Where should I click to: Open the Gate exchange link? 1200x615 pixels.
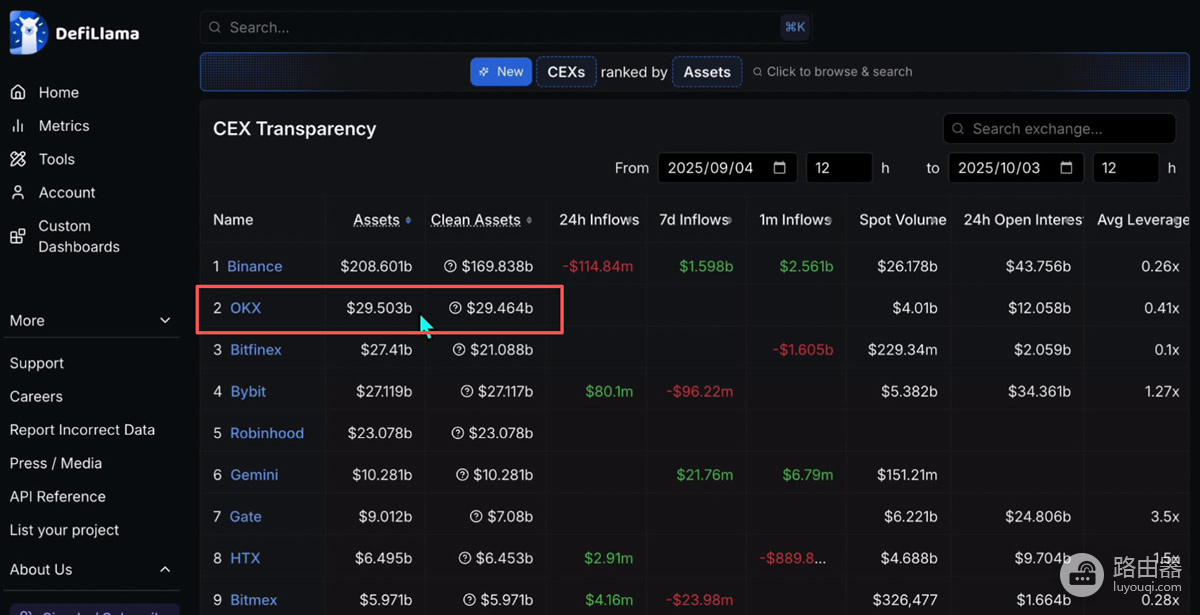[x=246, y=517]
